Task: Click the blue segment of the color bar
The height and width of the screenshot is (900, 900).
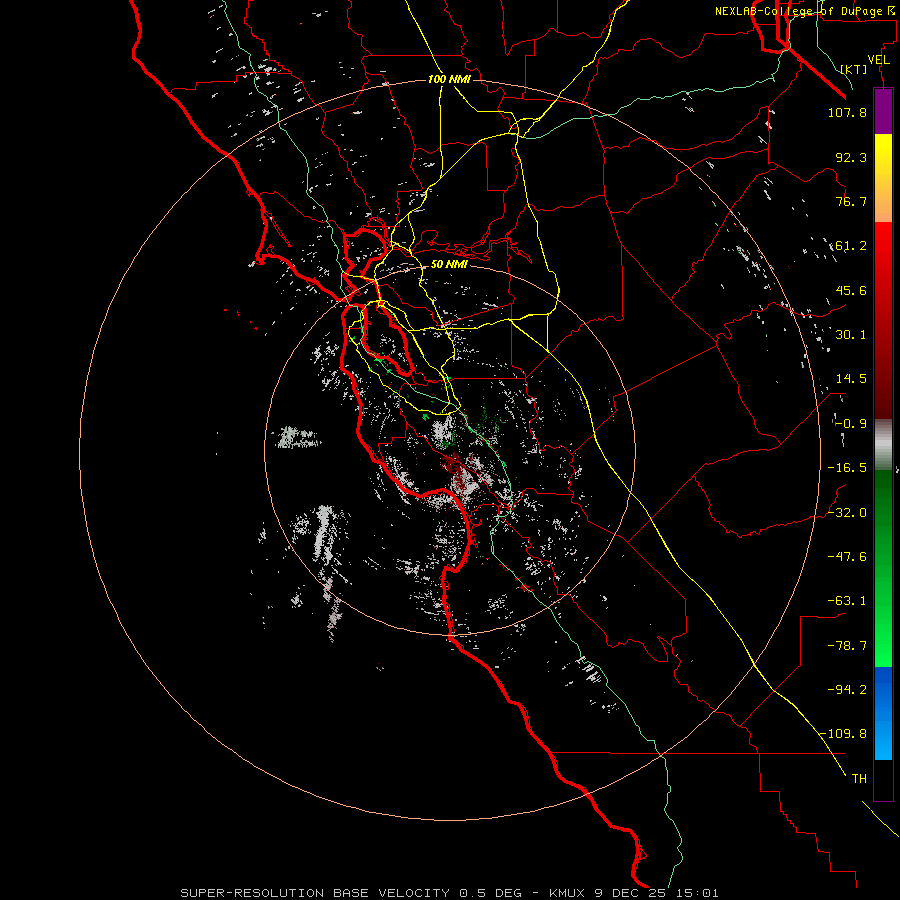Action: (883, 713)
